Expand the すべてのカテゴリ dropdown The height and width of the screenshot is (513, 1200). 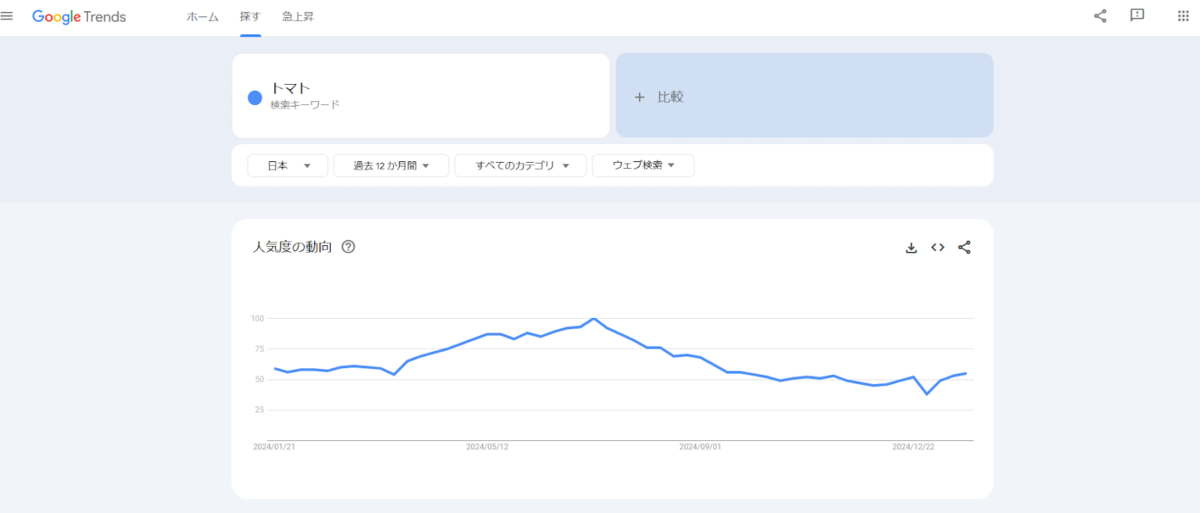coord(520,166)
